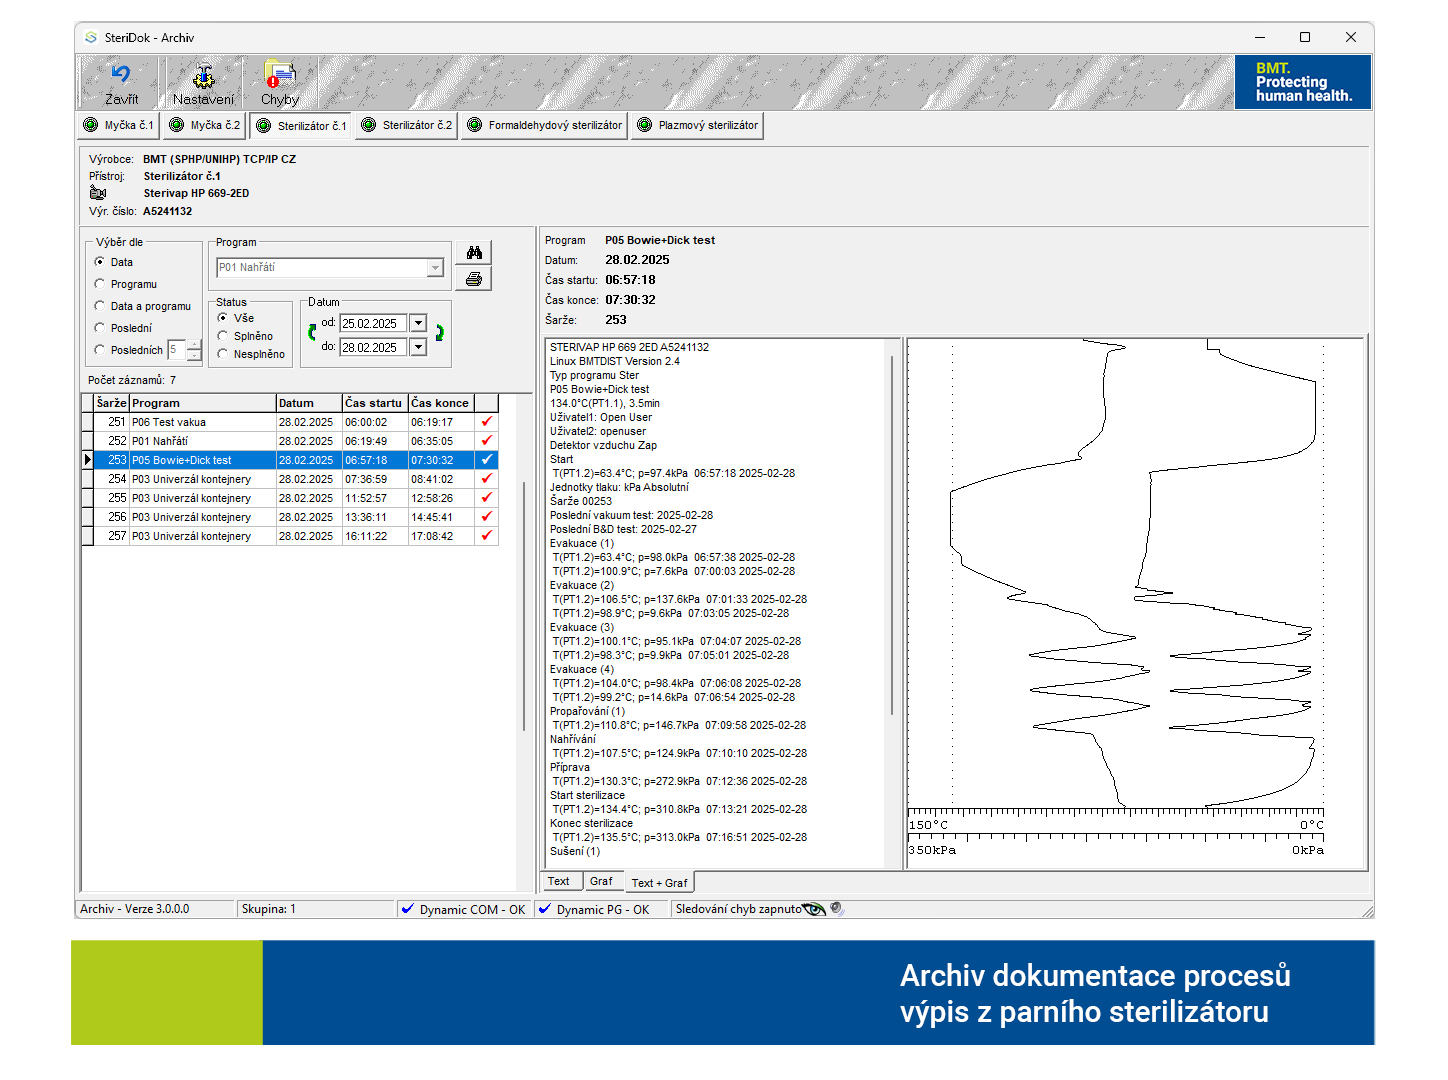Click the binoculars search icon
Viewport: 1448px width, 1080px height.
tap(474, 253)
